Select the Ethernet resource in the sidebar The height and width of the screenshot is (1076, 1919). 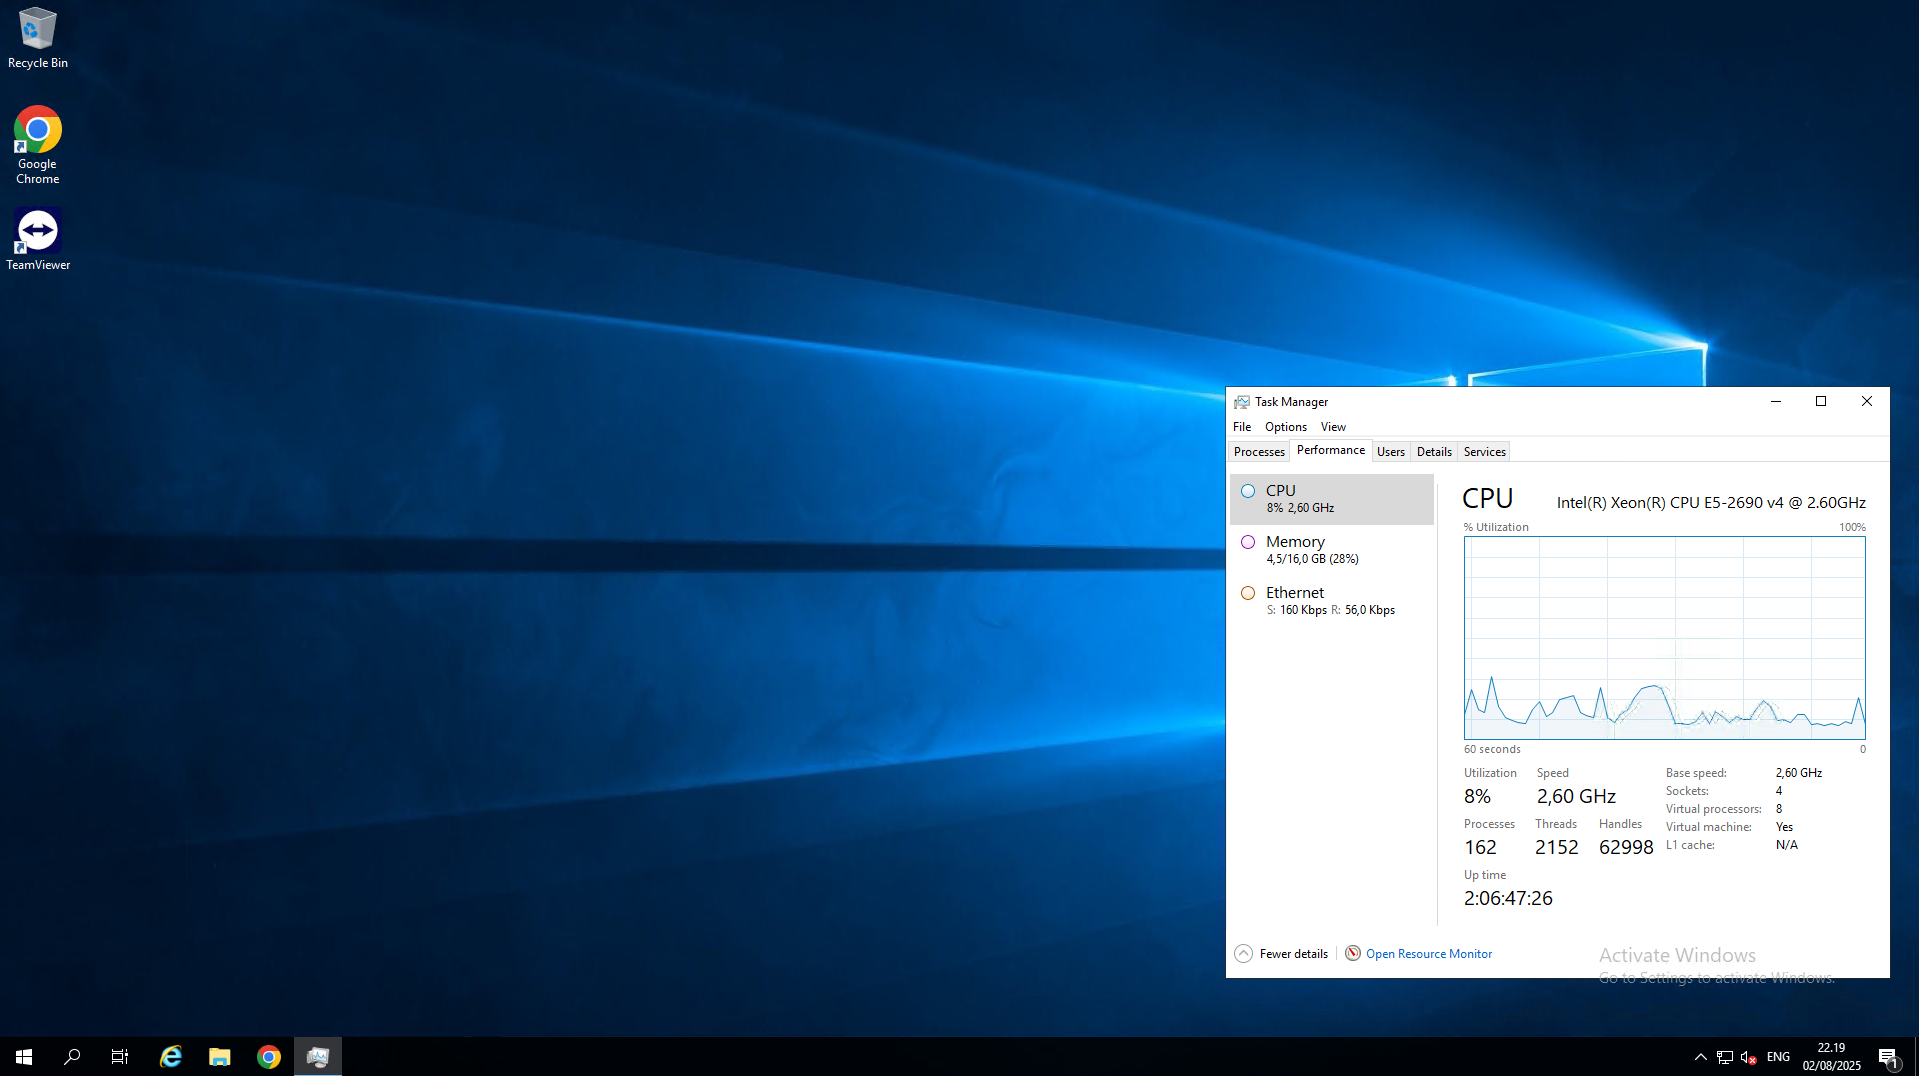click(1331, 600)
